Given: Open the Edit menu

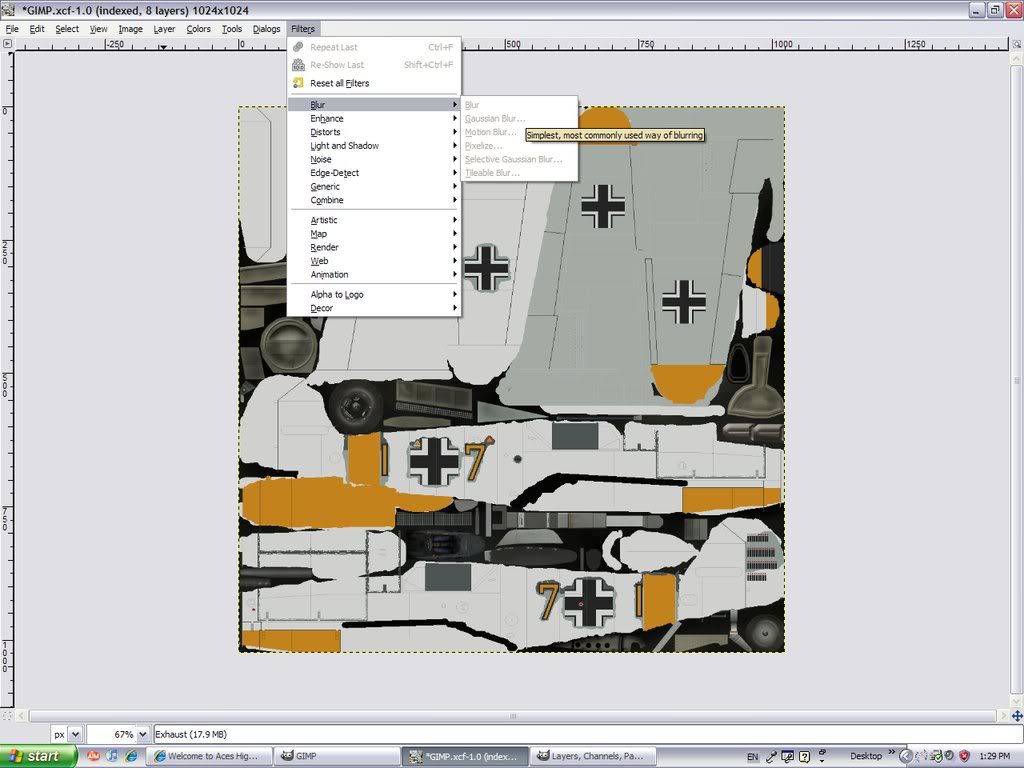Looking at the screenshot, I should (37, 29).
